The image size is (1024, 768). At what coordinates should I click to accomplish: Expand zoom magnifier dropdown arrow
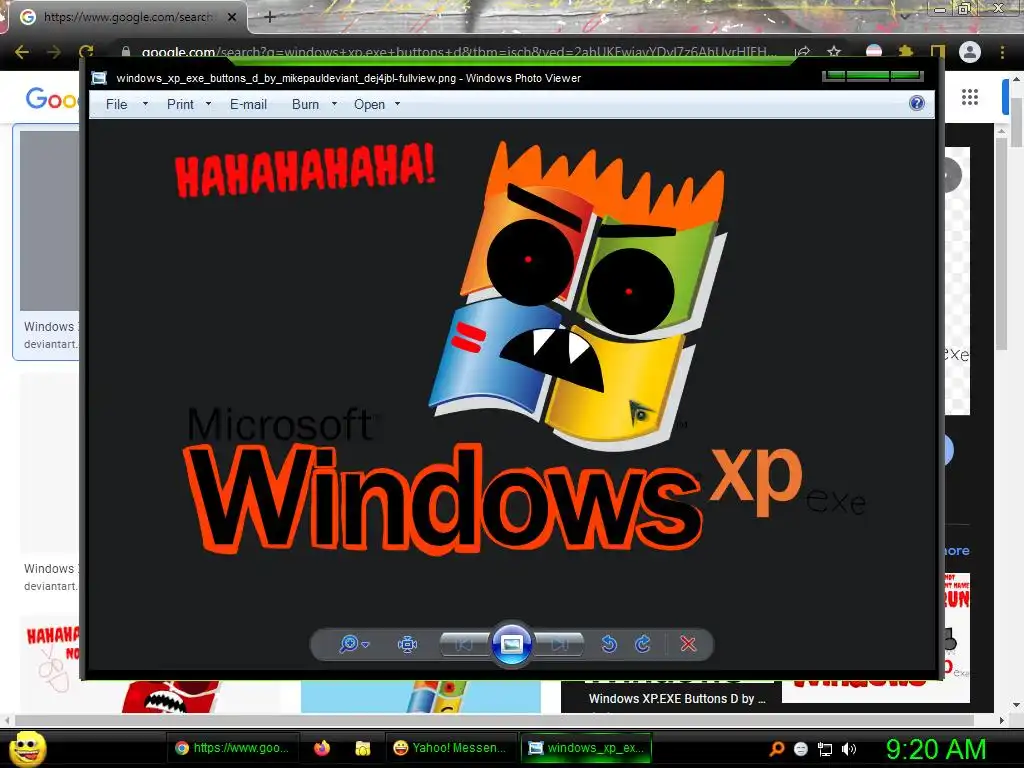(x=366, y=645)
